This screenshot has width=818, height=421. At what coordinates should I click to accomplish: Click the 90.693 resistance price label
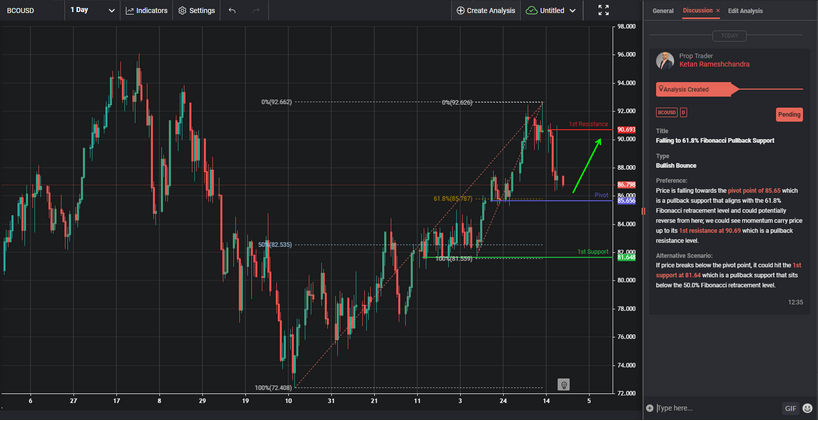point(625,129)
